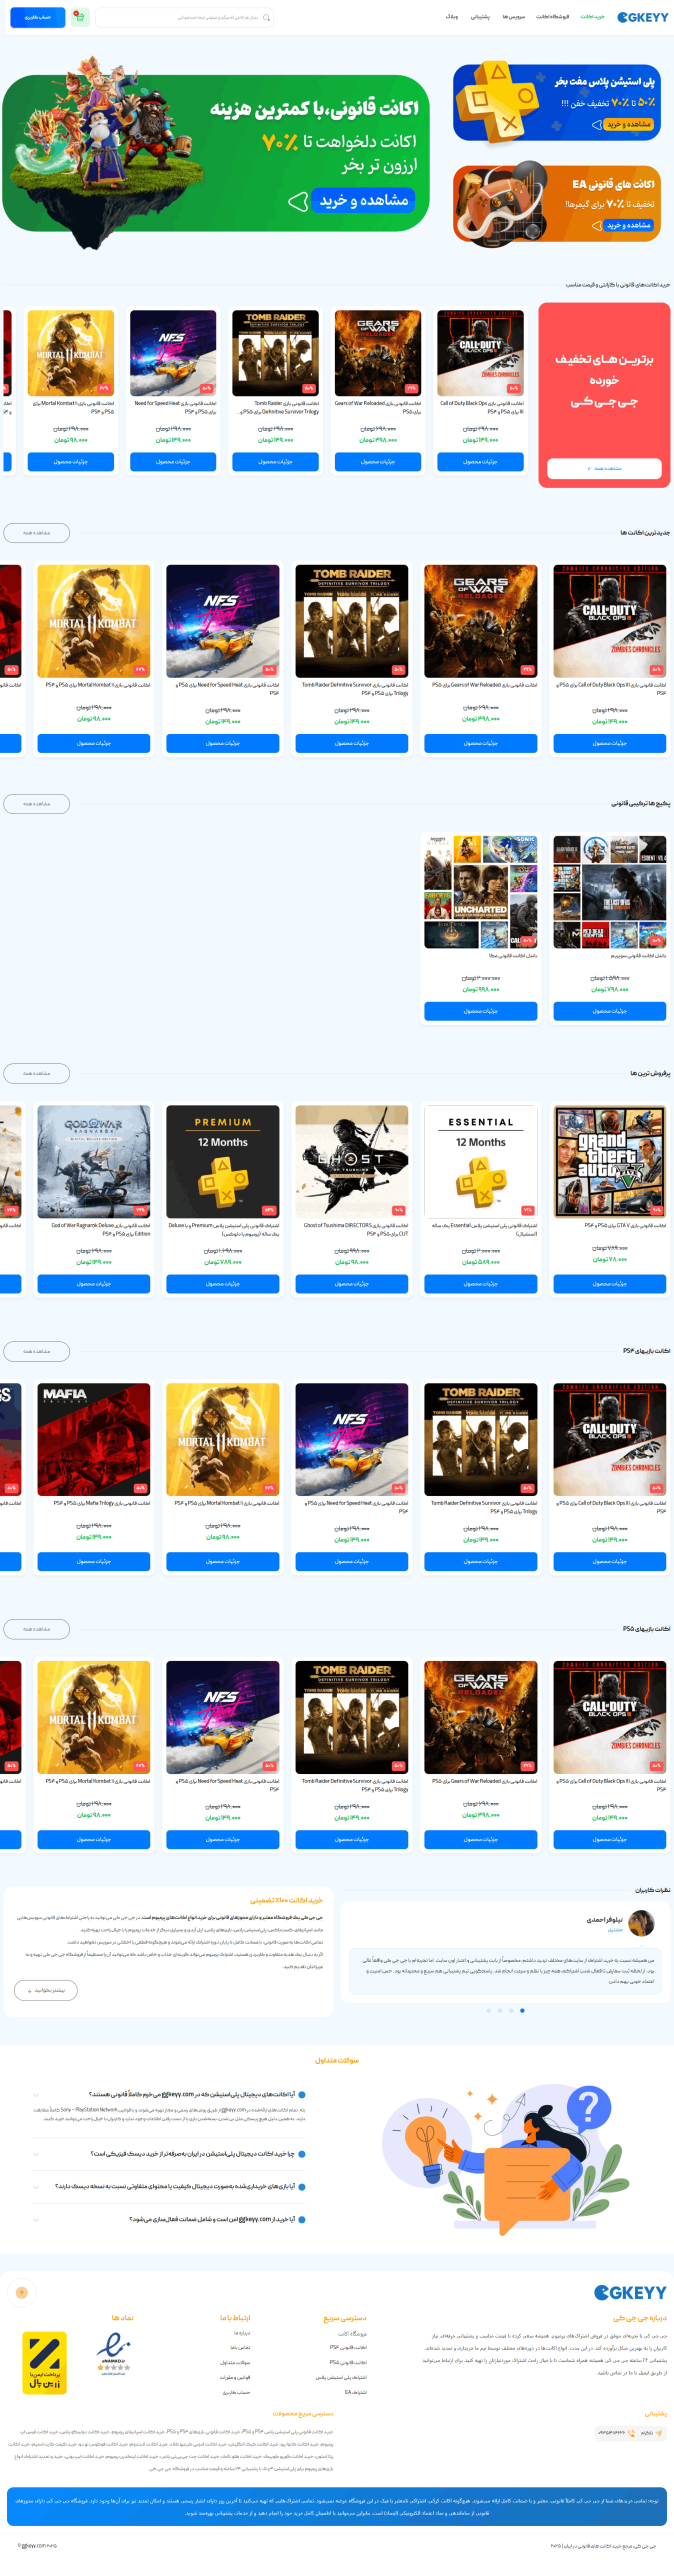674x2560 pixels.
Task: Click the phone number support button in footer
Action: click(x=614, y=2433)
